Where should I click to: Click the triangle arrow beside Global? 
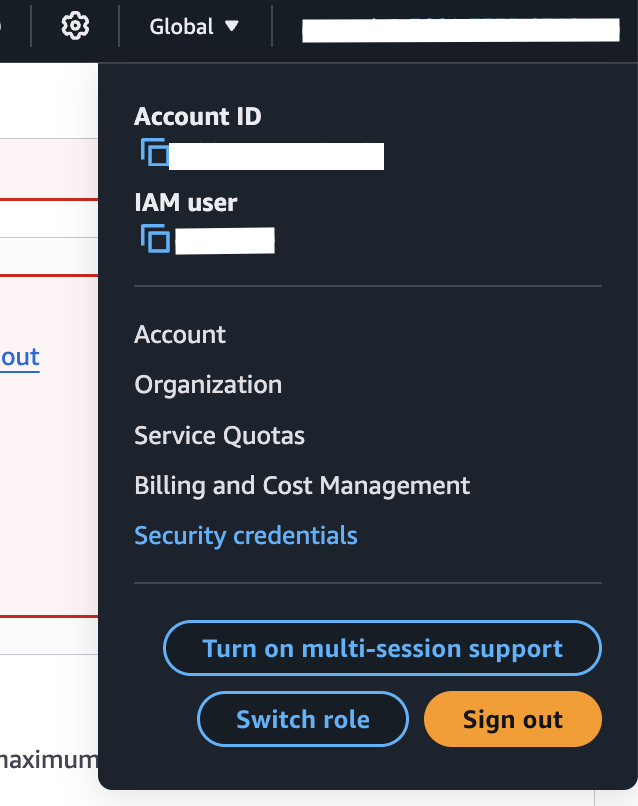tap(232, 26)
